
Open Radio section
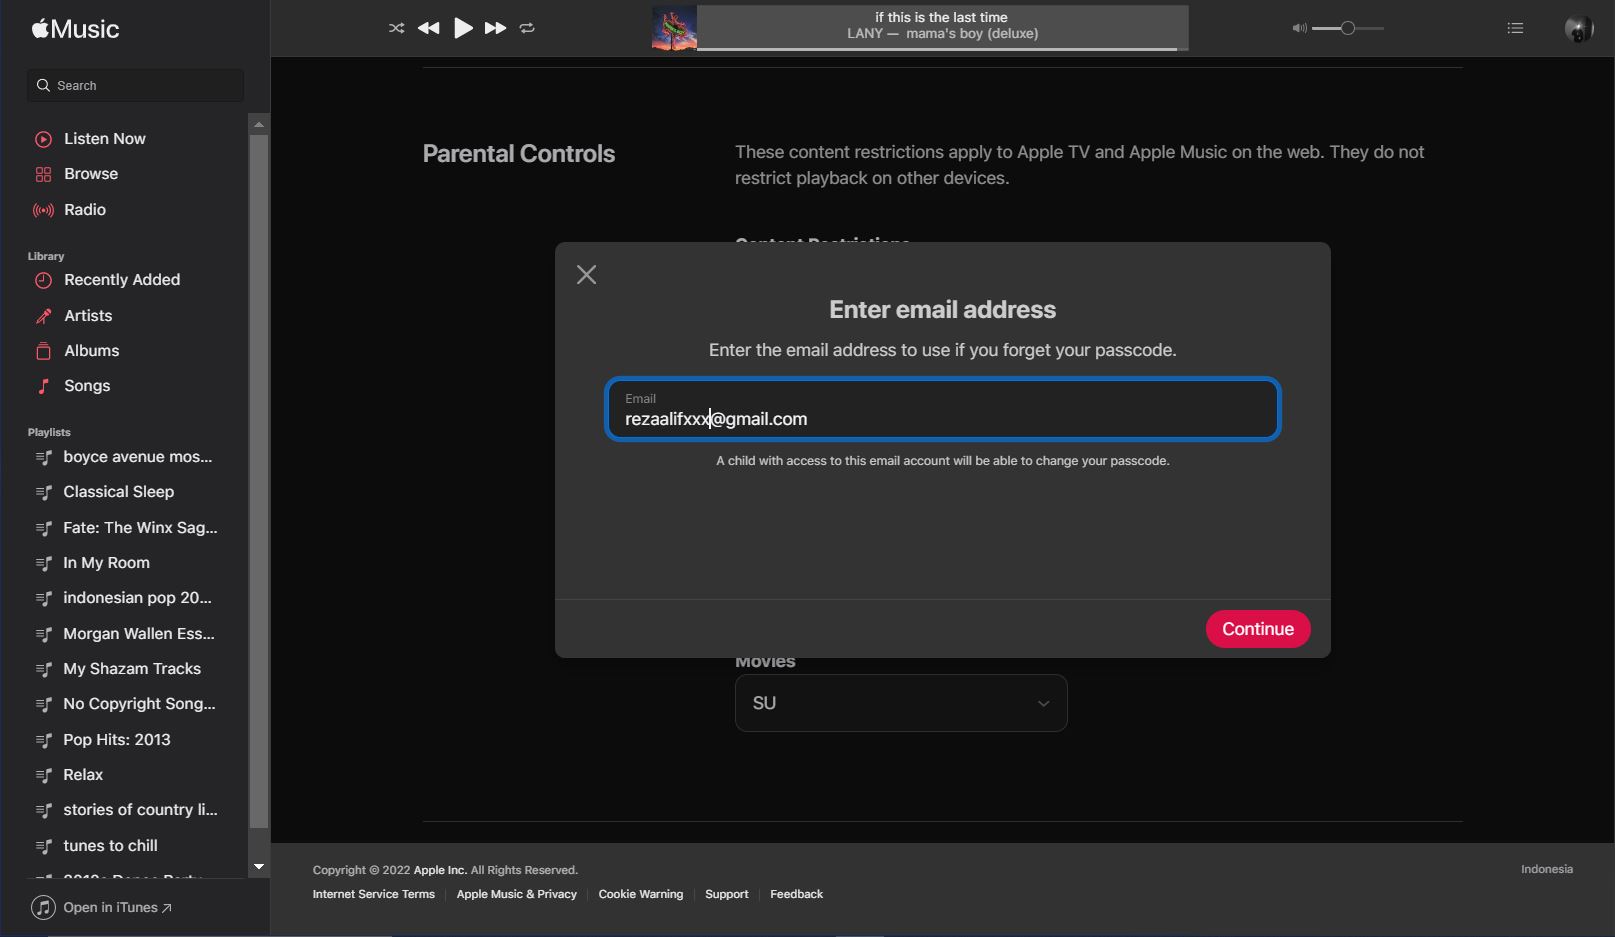(x=84, y=210)
